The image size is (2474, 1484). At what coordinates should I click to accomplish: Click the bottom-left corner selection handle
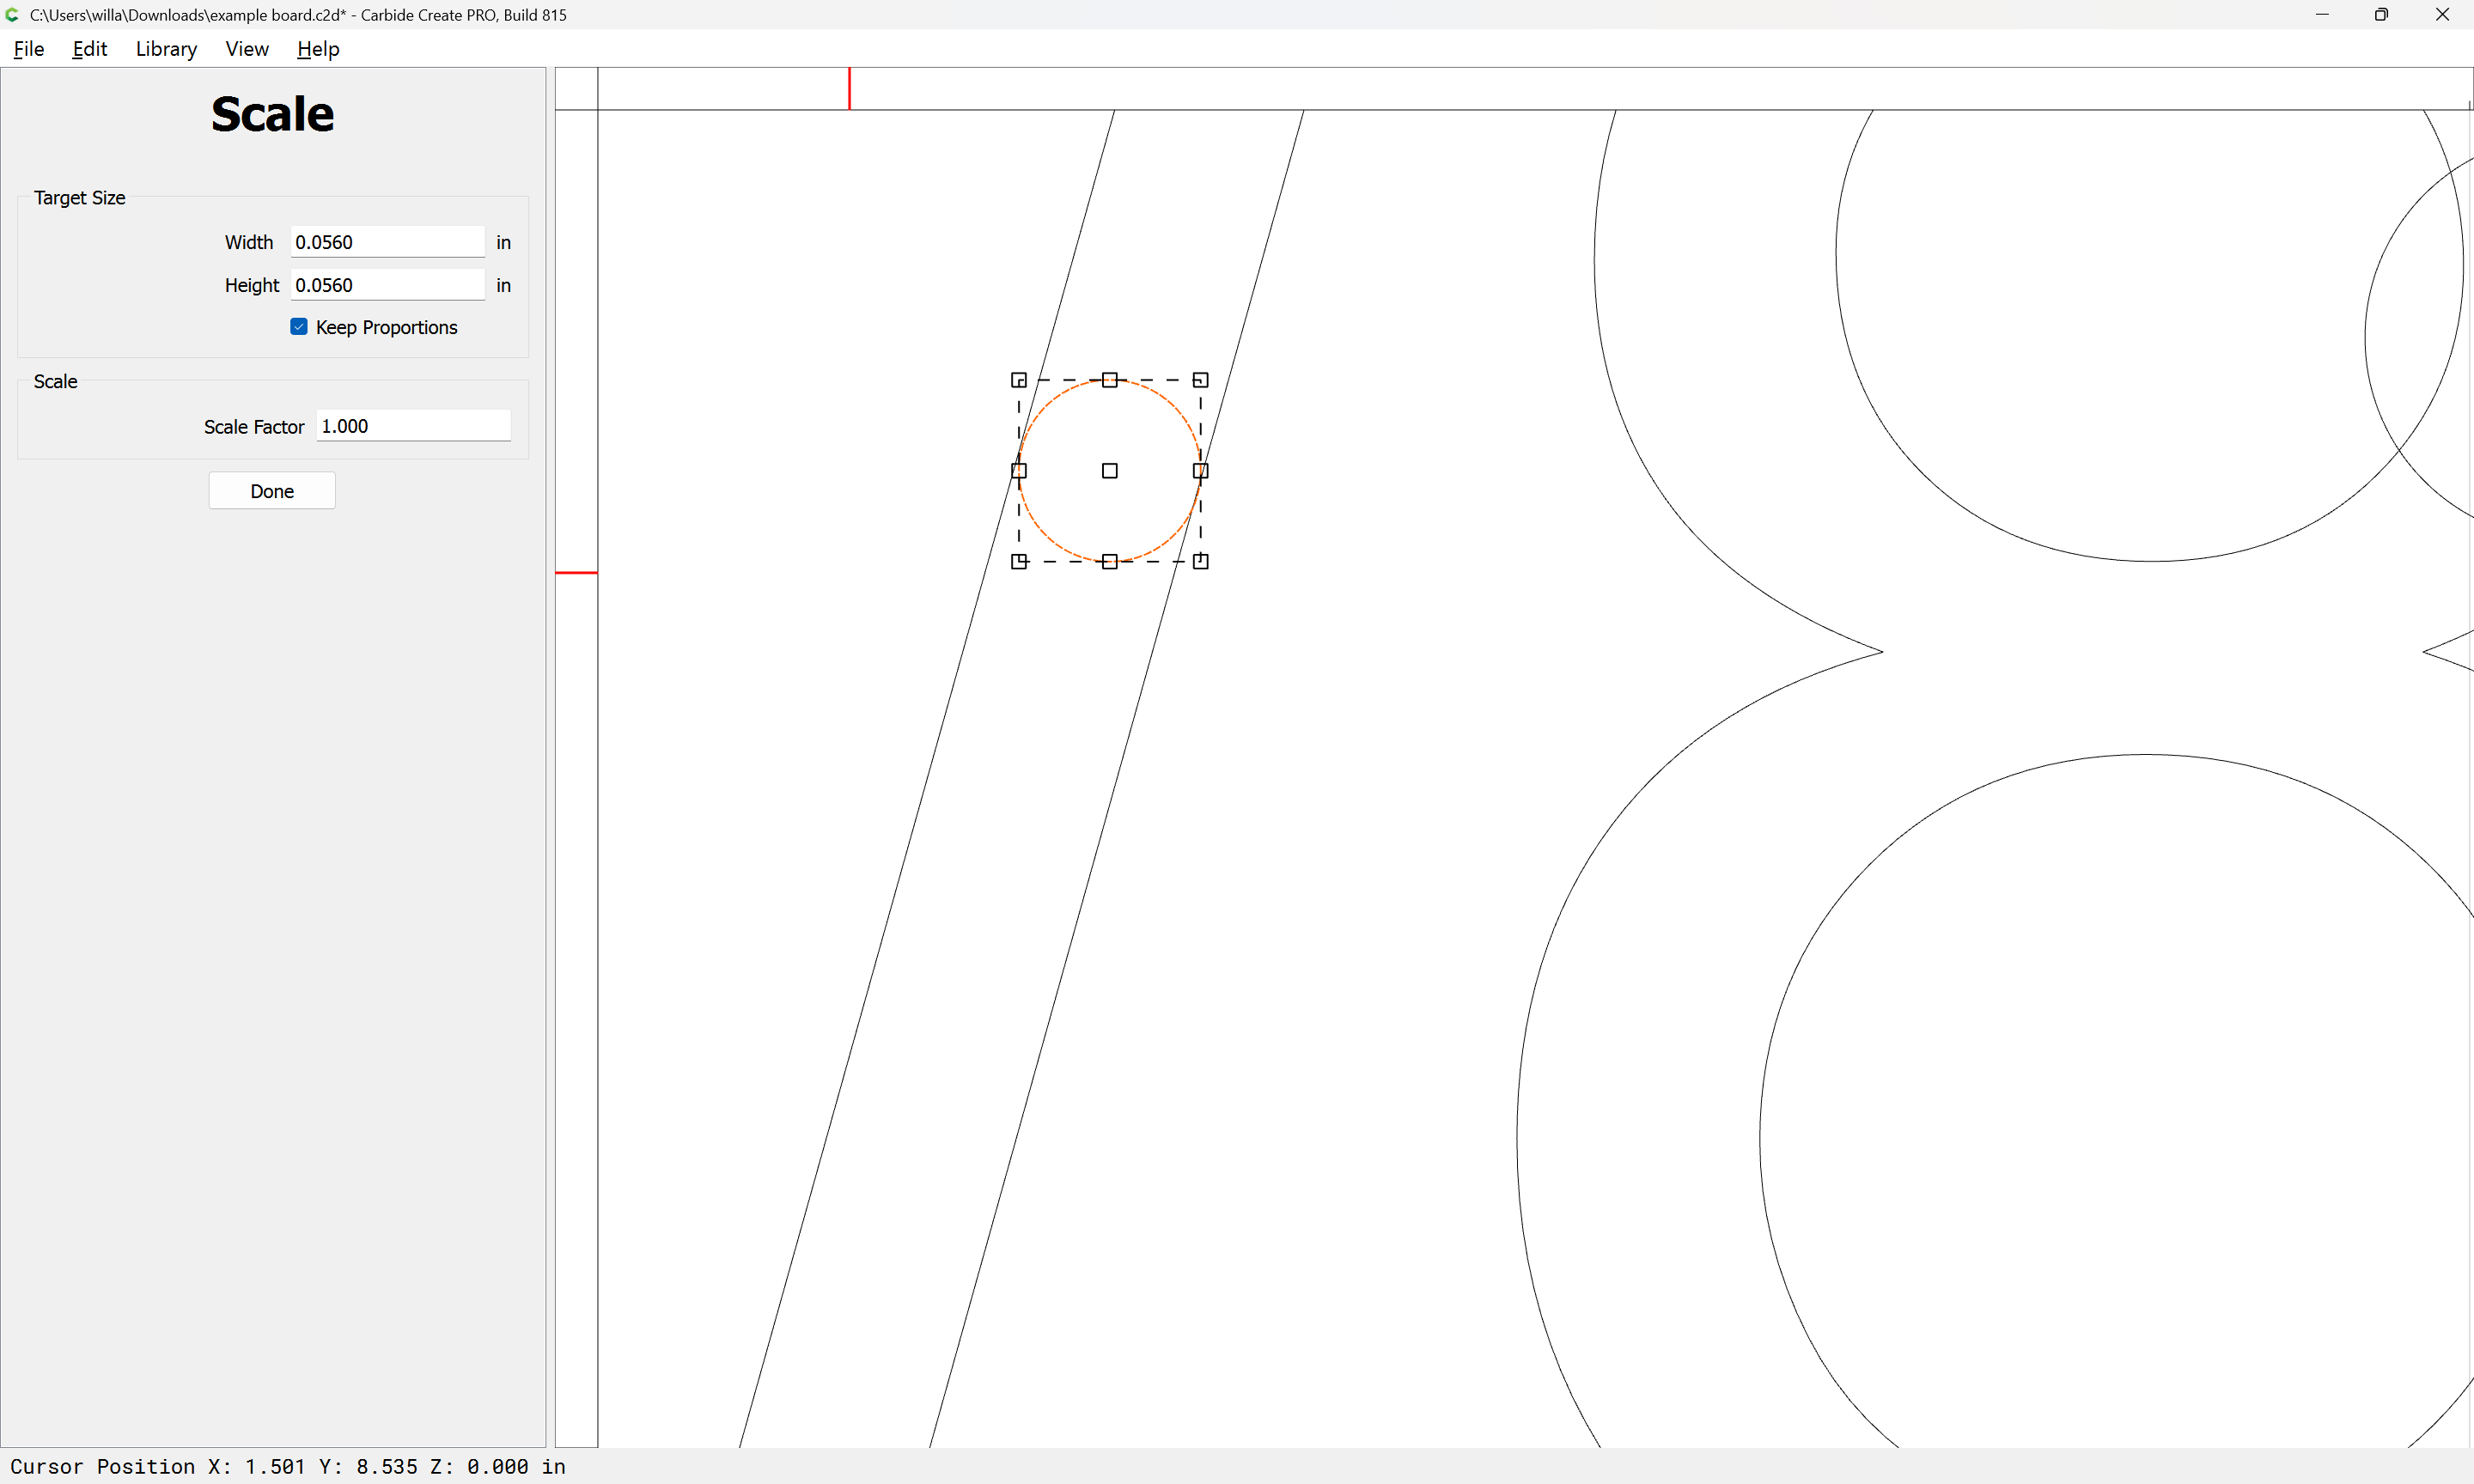coord(1019,562)
